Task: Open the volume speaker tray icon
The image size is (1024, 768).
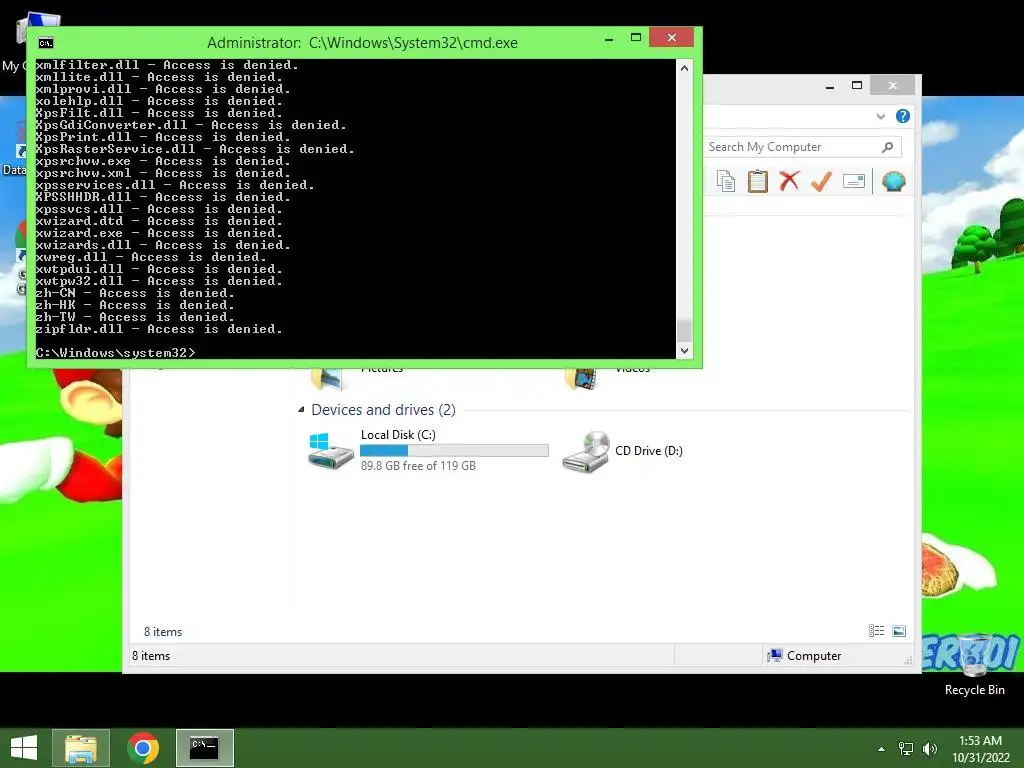Action: 929,749
